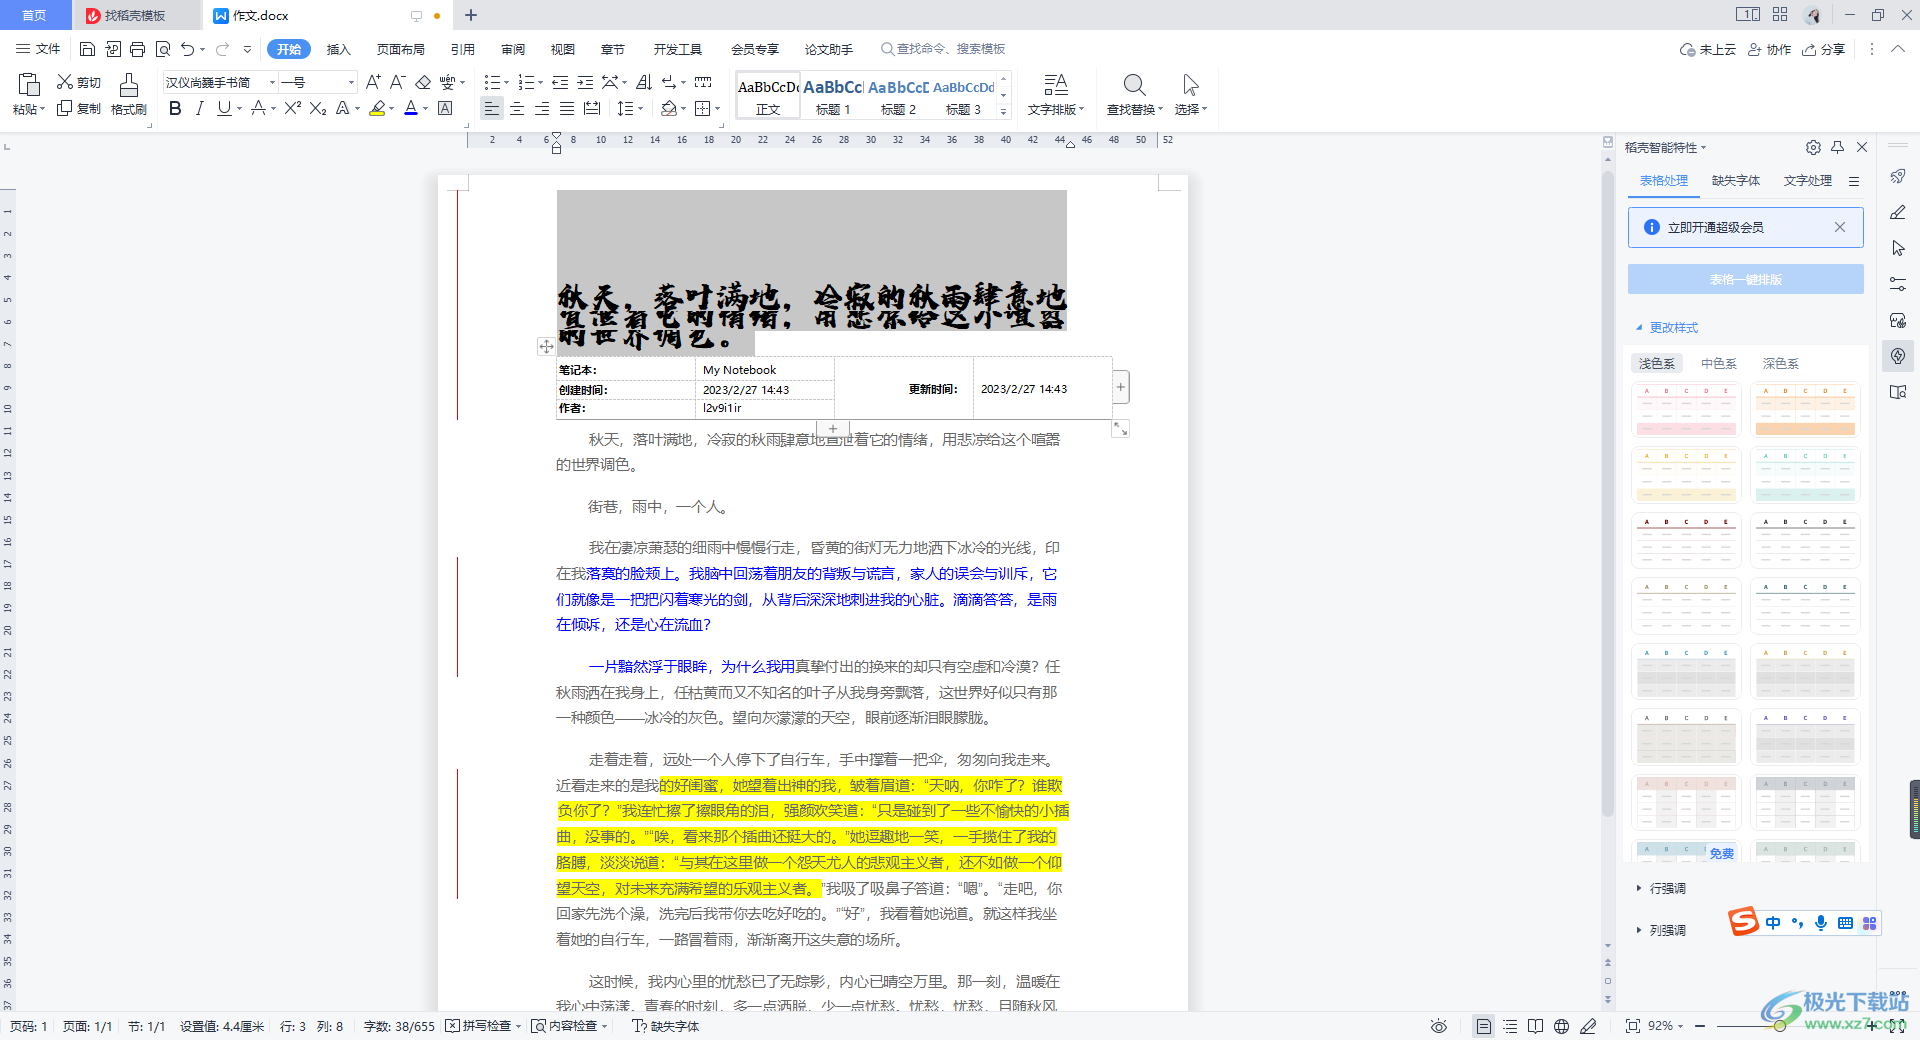
Task: Open bullet list dropdown arrow
Action: click(x=507, y=83)
